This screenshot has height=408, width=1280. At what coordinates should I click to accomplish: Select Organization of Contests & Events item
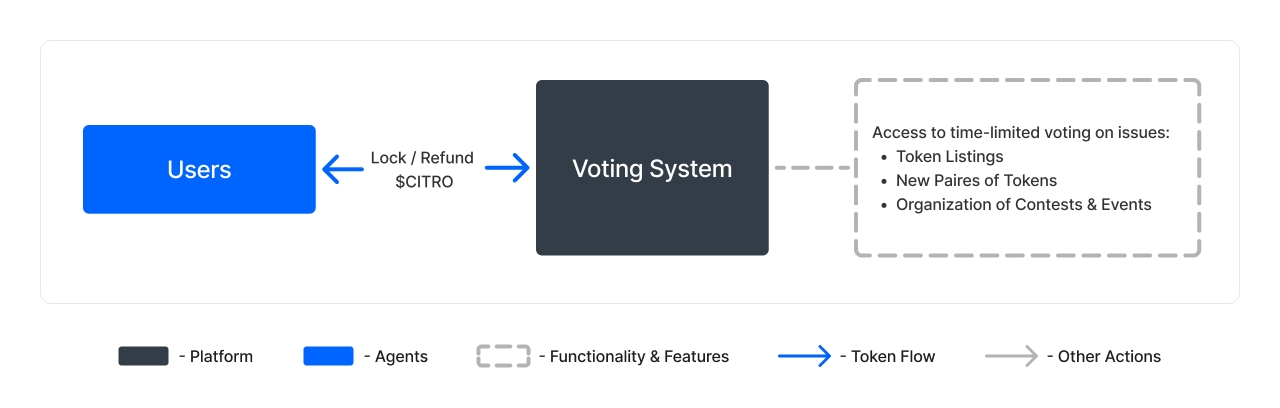(1023, 205)
